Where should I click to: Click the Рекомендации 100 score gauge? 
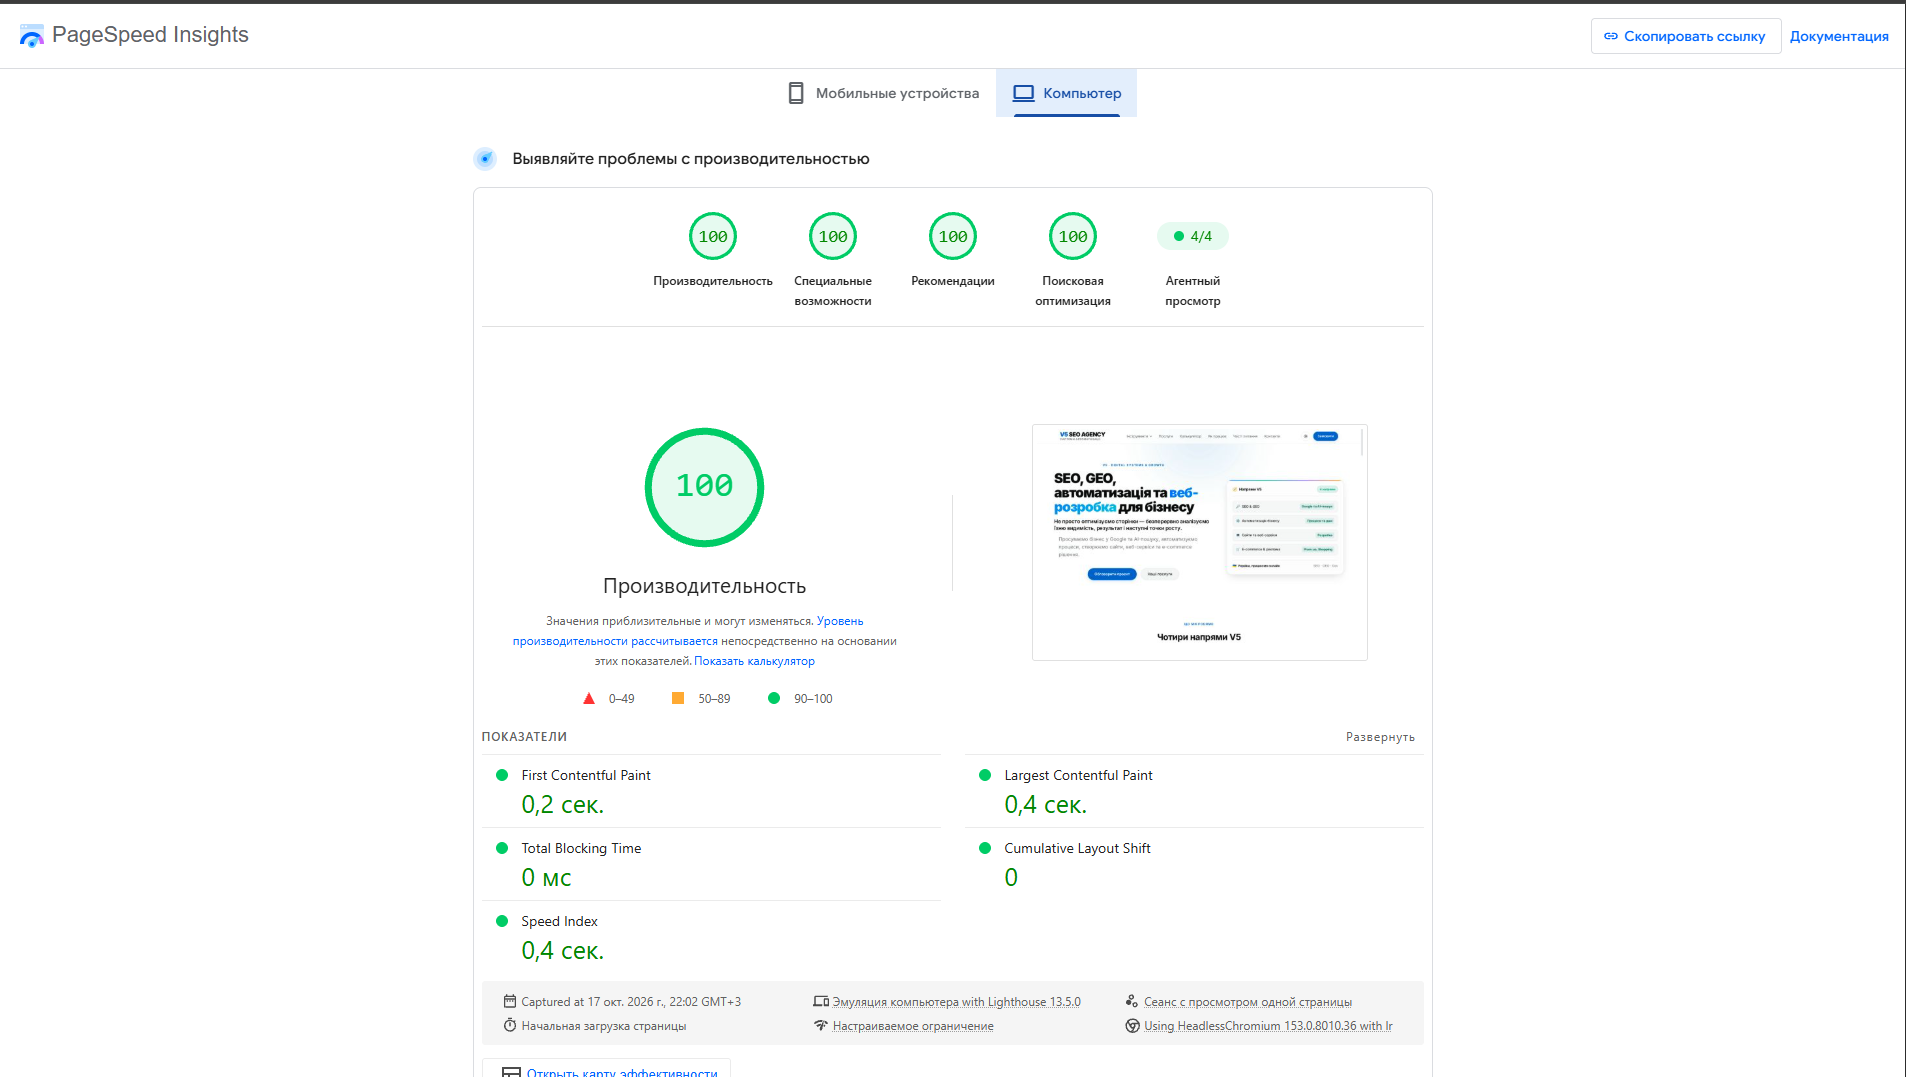pyautogui.click(x=953, y=237)
